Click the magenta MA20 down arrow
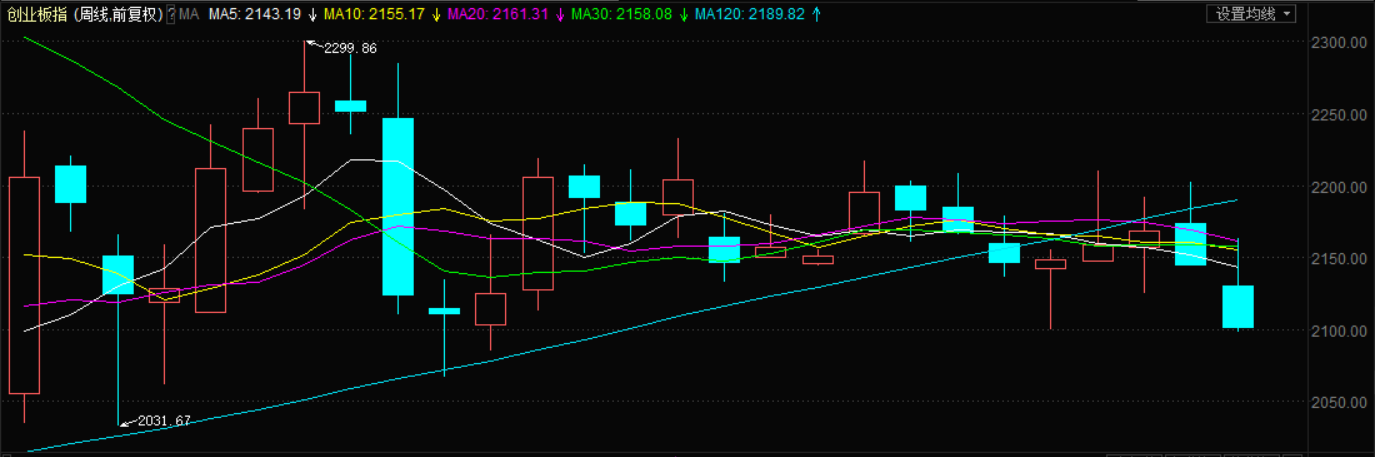1375x457 pixels. pos(560,14)
